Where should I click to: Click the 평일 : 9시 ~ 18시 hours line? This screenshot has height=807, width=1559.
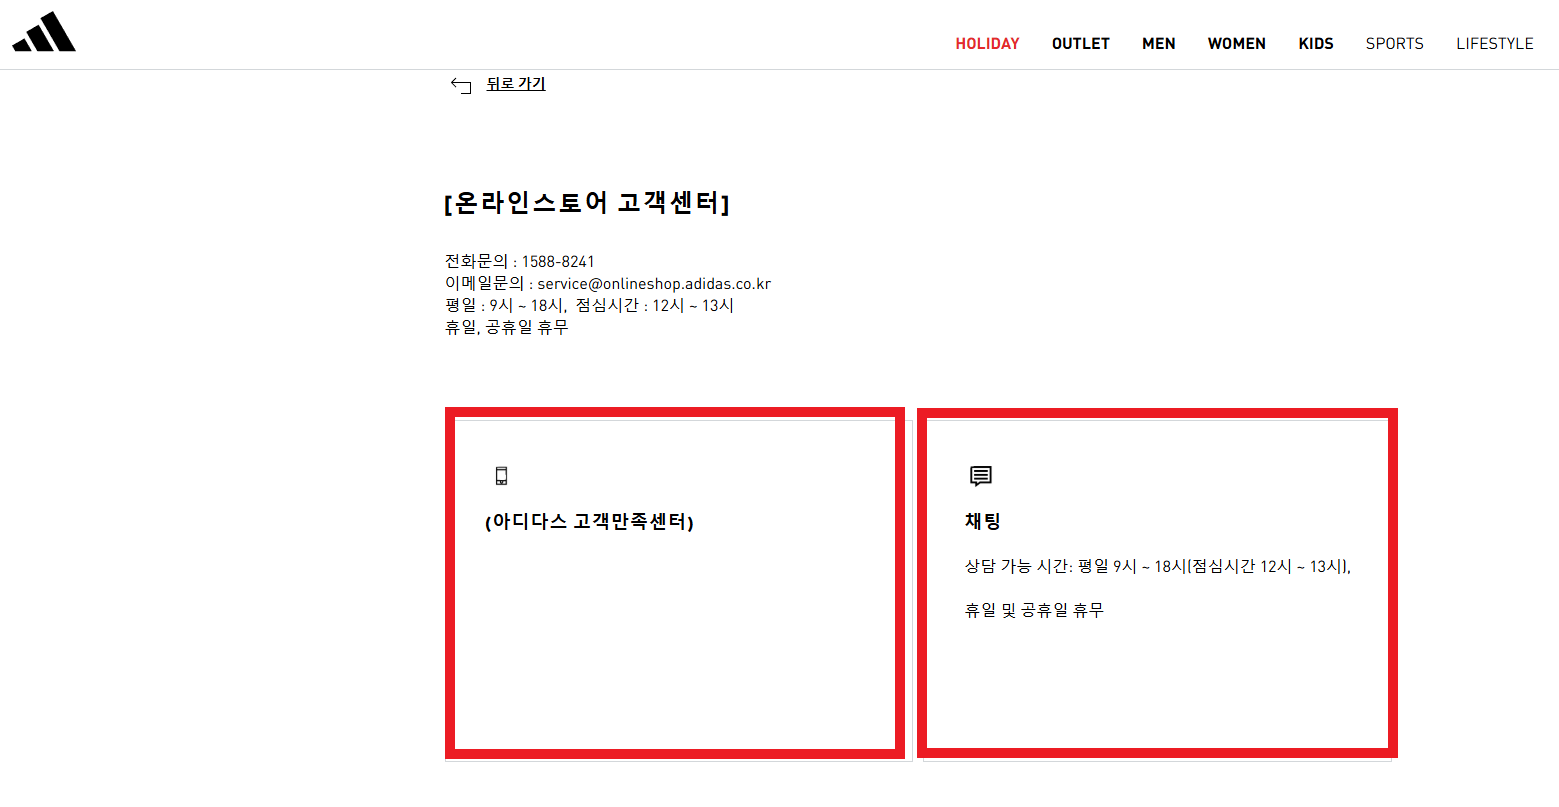(x=589, y=306)
